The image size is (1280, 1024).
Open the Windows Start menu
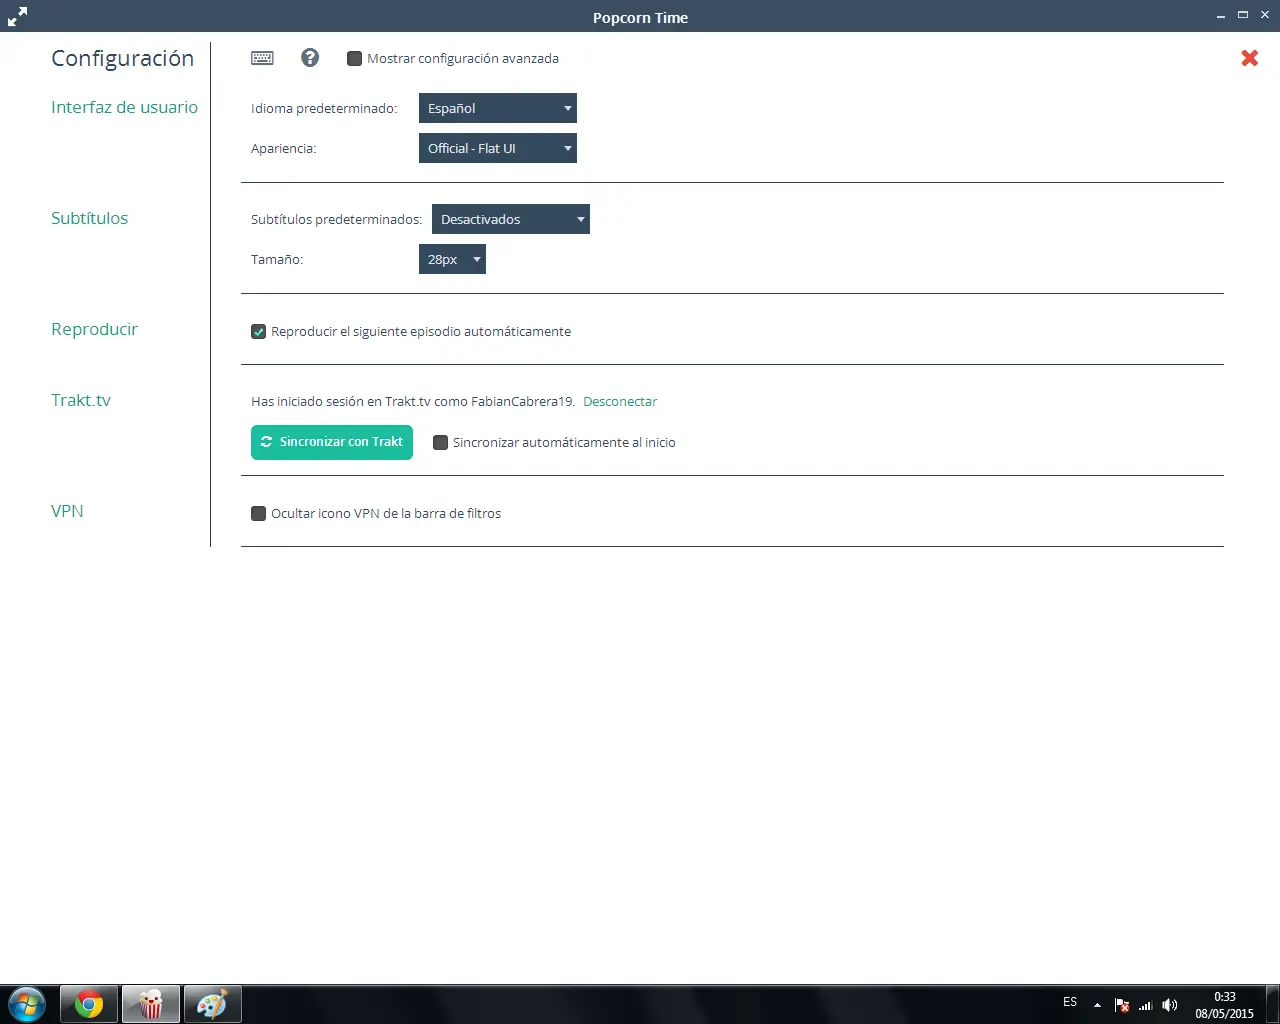pos(27,1004)
